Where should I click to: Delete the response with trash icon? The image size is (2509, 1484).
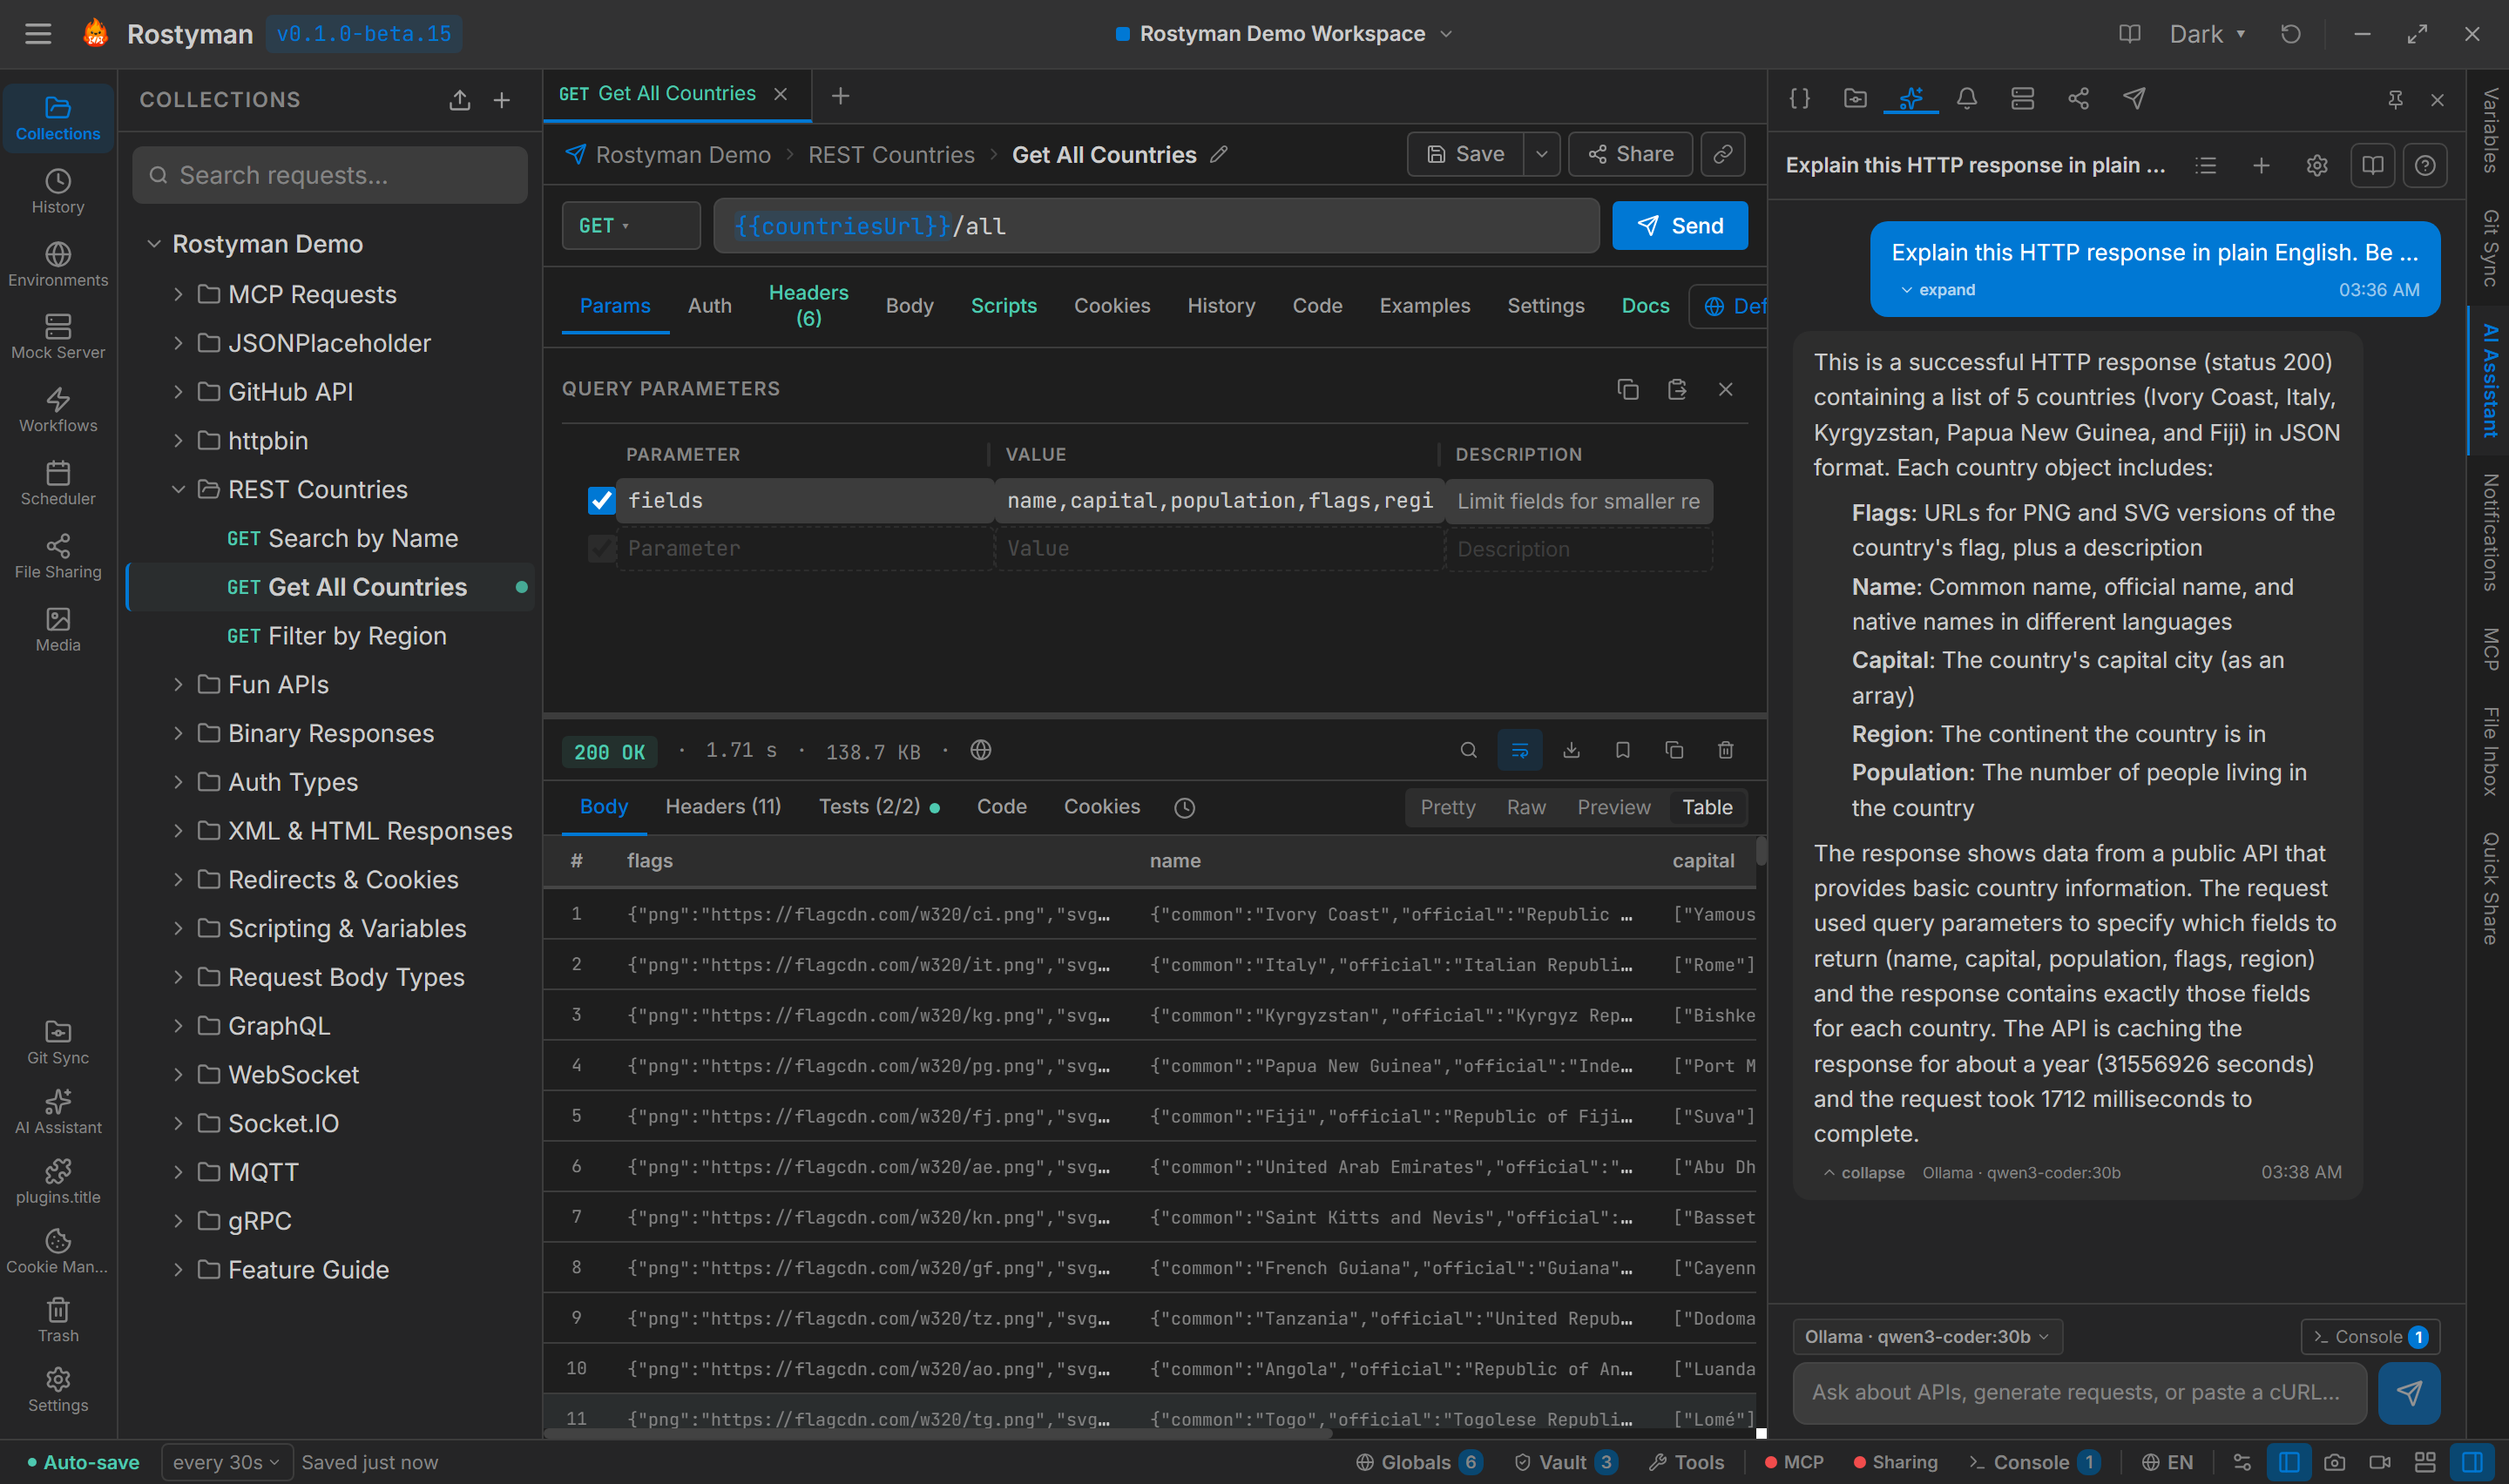click(1725, 750)
